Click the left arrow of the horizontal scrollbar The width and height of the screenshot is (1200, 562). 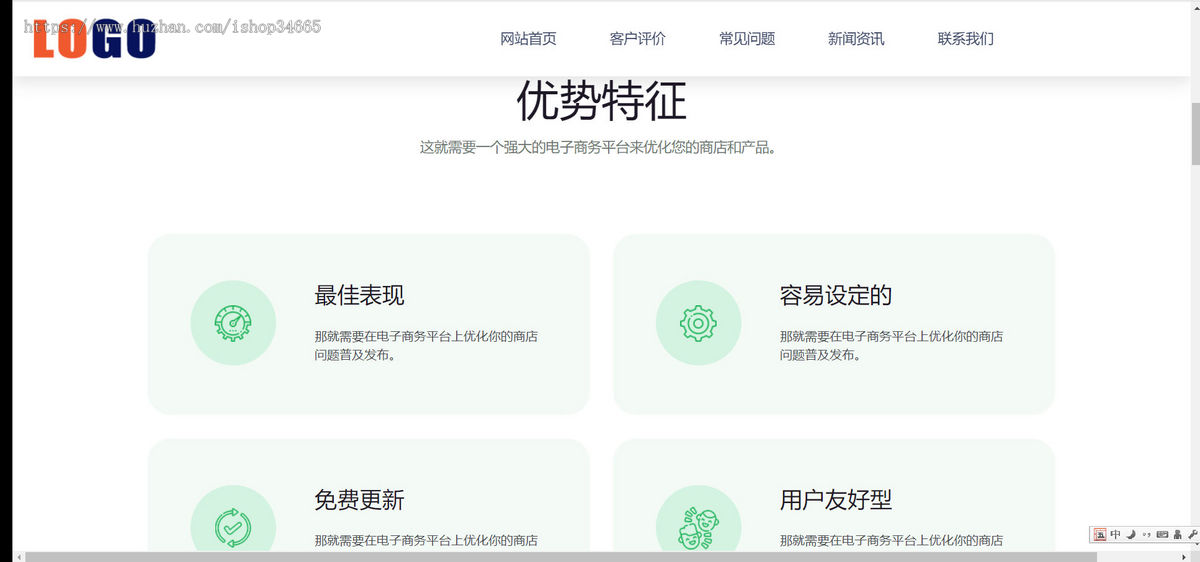tap(17, 557)
